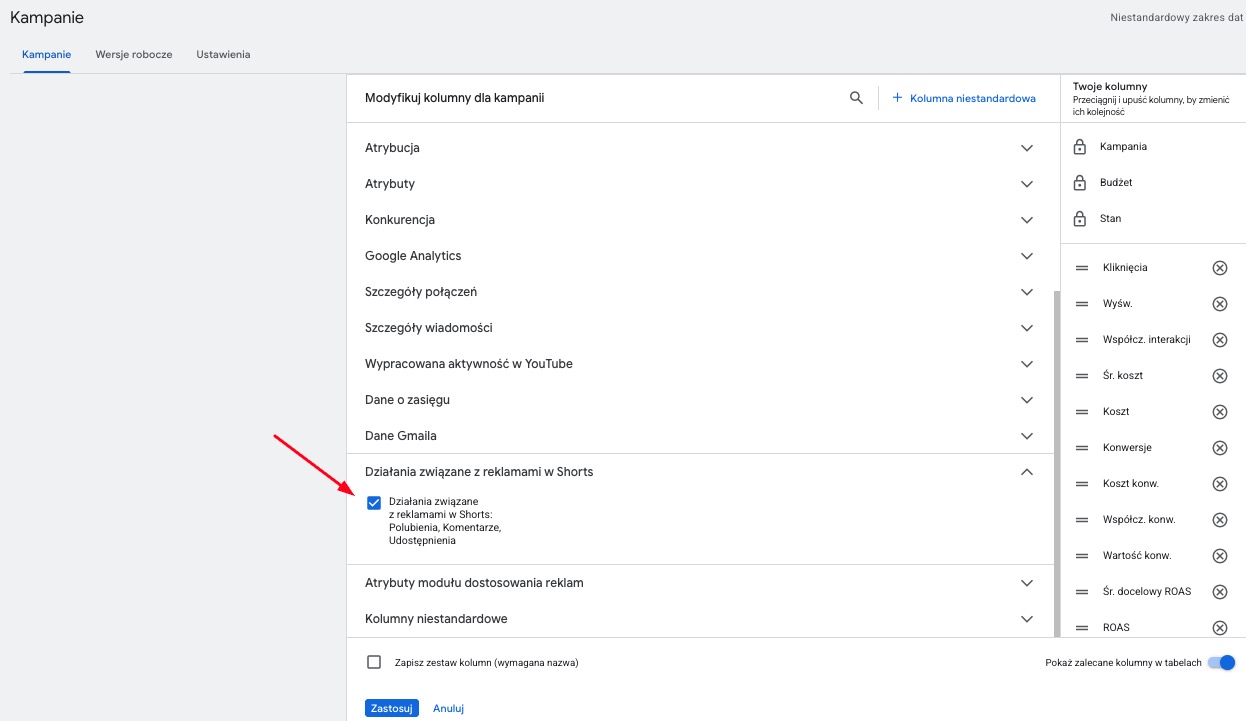Click the Zastosuj button
Image resolution: width=1246 pixels, height=721 pixels.
coord(392,708)
